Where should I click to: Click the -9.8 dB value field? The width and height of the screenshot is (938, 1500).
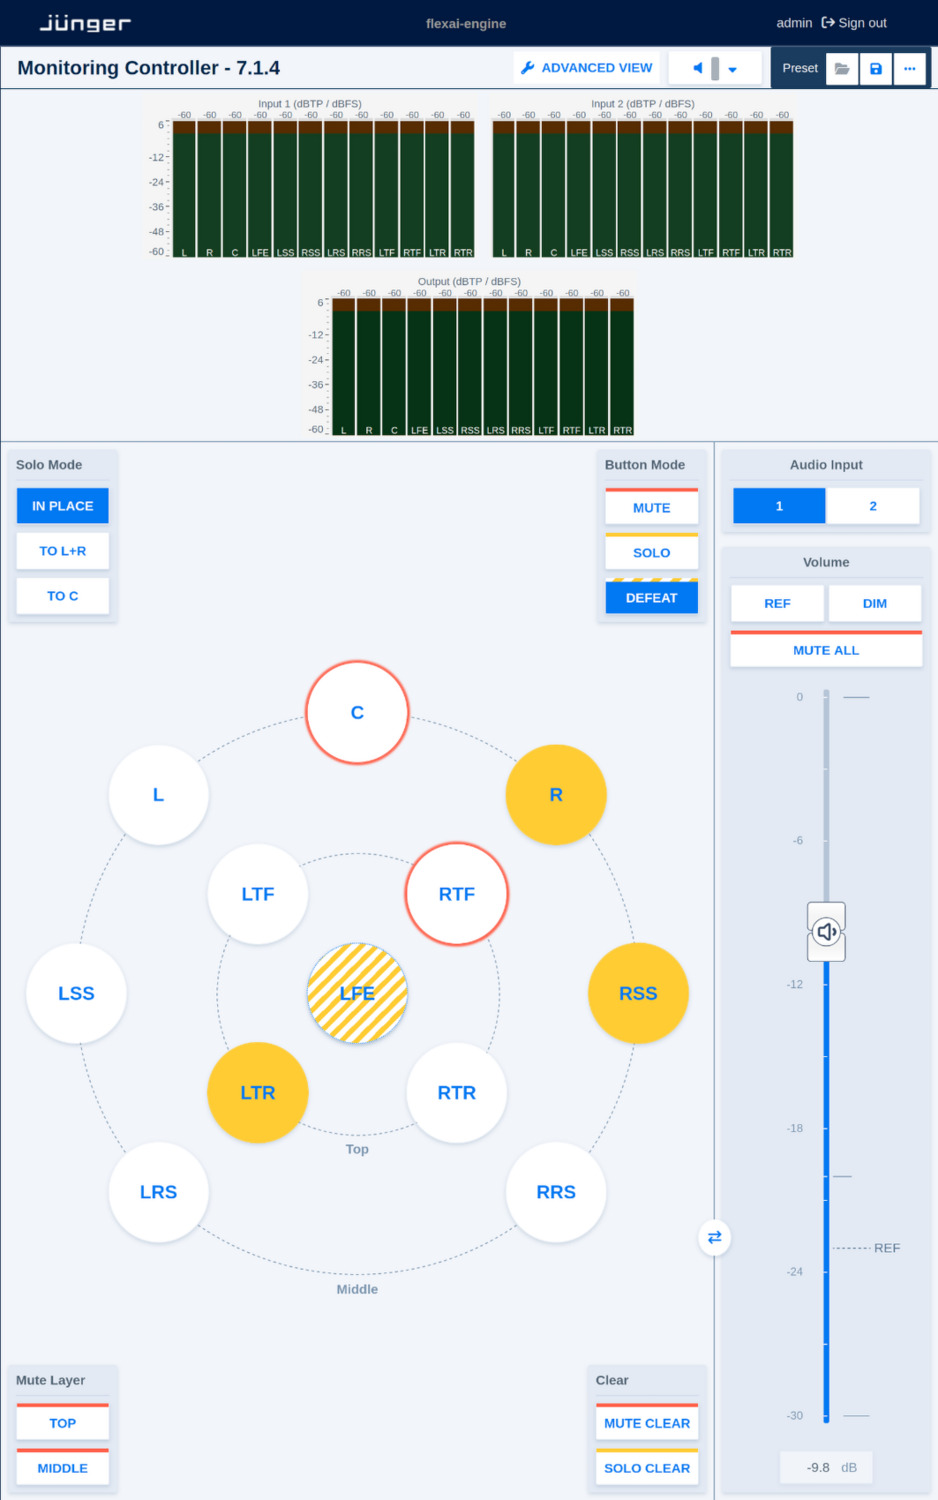coord(826,1467)
